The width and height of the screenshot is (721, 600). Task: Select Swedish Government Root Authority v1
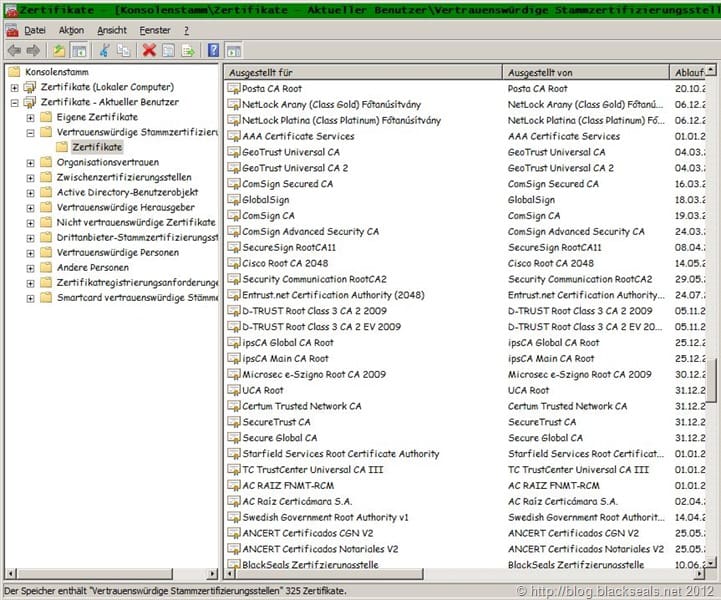coord(325,517)
